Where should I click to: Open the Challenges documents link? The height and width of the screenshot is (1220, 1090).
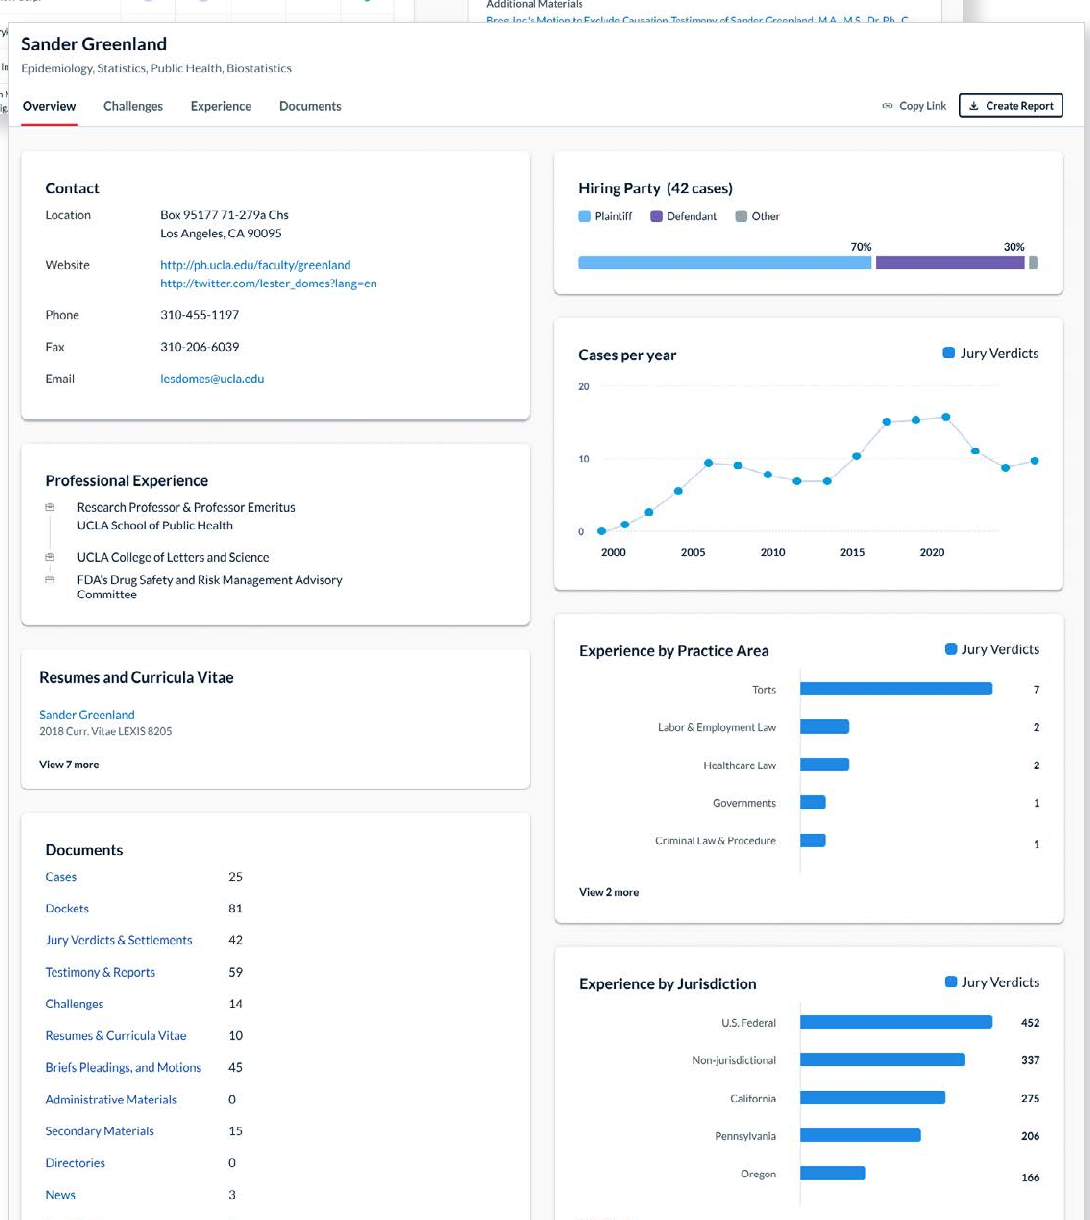(74, 1004)
